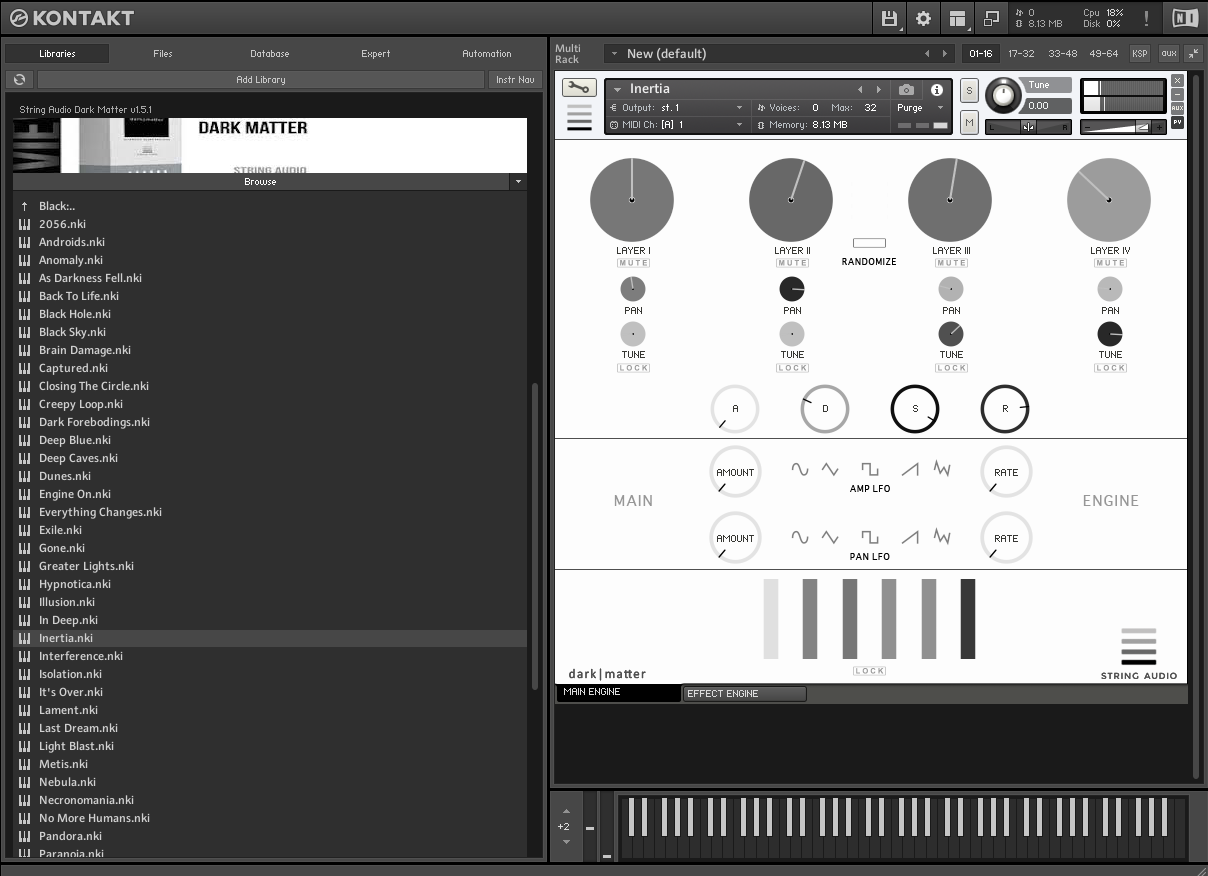This screenshot has height=876, width=1208.
Task: Open the multi rack preset dropdown arrow
Action: 613,54
